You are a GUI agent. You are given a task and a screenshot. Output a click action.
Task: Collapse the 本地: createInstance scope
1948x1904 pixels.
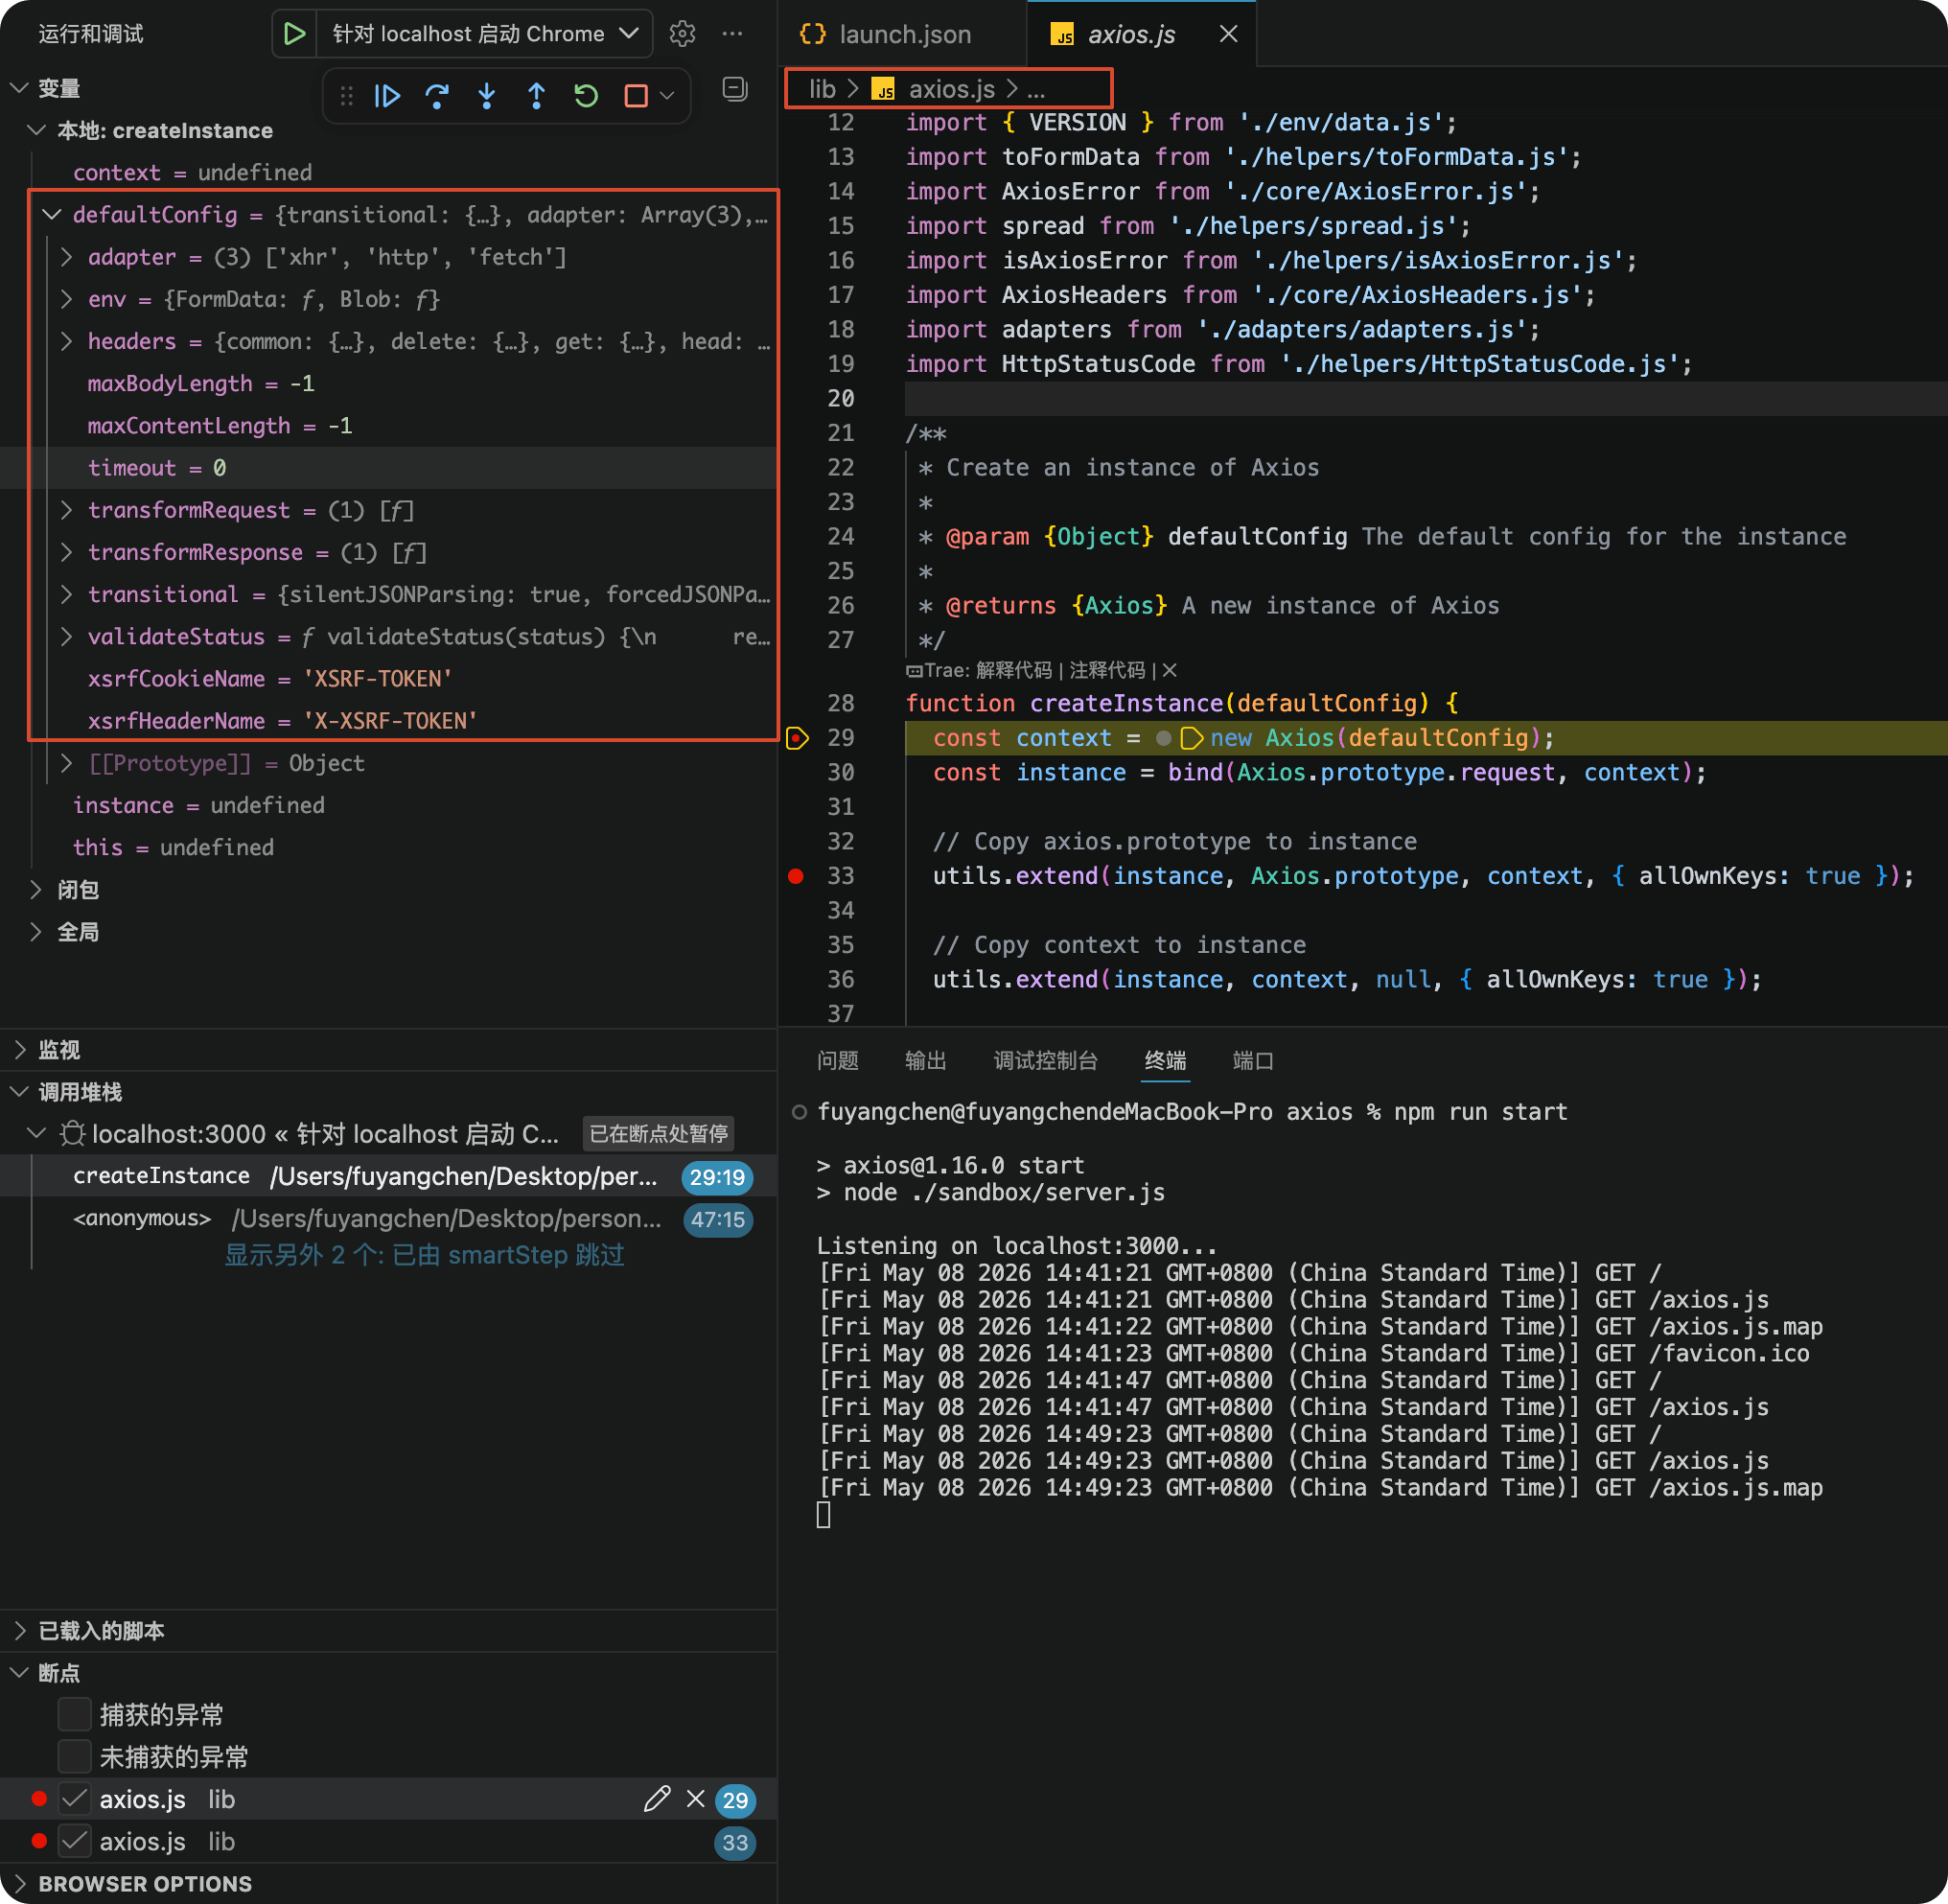37,130
